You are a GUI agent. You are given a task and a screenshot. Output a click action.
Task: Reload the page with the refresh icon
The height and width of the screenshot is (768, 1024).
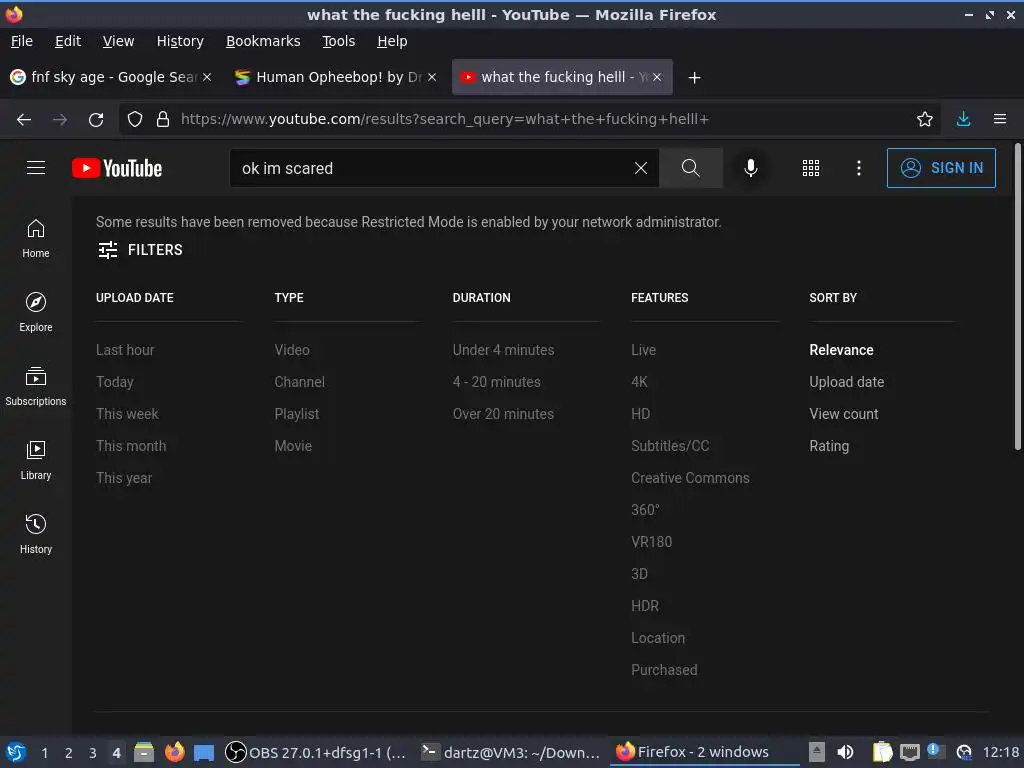point(96,119)
